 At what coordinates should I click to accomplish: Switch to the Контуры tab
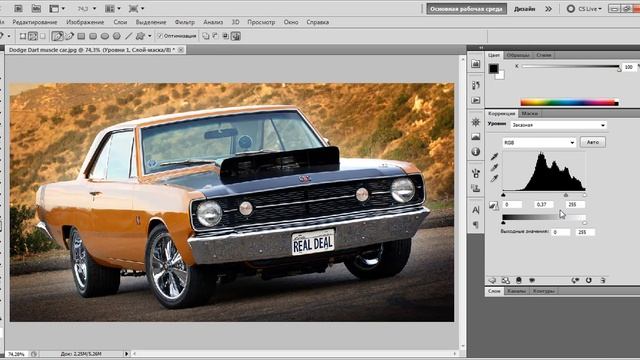click(544, 291)
